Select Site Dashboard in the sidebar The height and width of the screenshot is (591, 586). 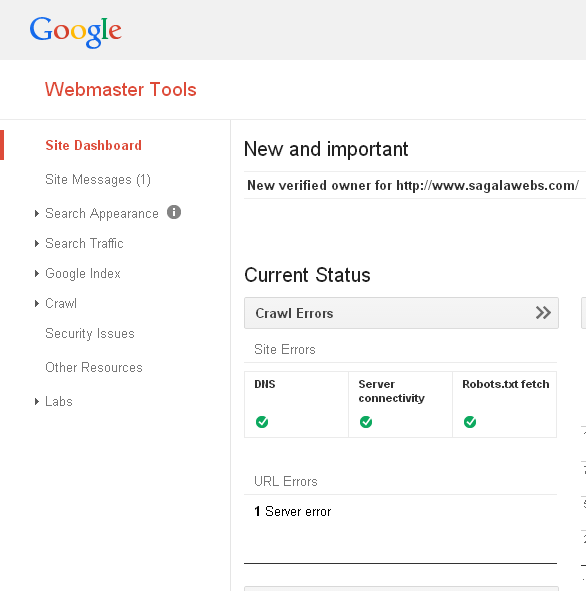(93, 145)
